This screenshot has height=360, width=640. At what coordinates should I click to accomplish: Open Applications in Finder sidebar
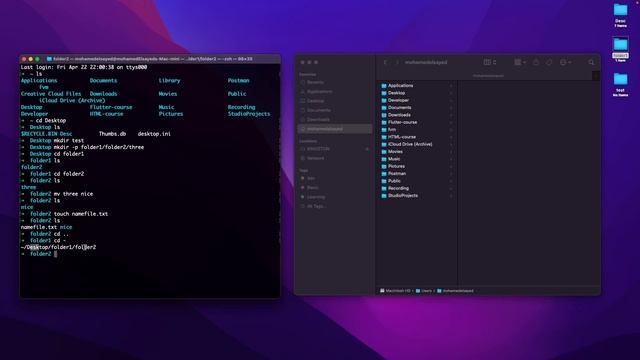pyautogui.click(x=335, y=91)
